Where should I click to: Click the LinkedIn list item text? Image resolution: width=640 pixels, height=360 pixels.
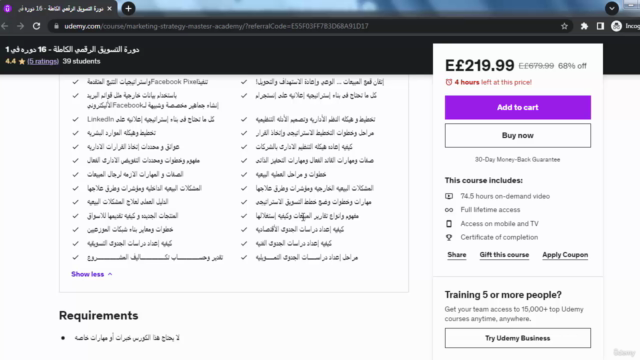(151, 119)
